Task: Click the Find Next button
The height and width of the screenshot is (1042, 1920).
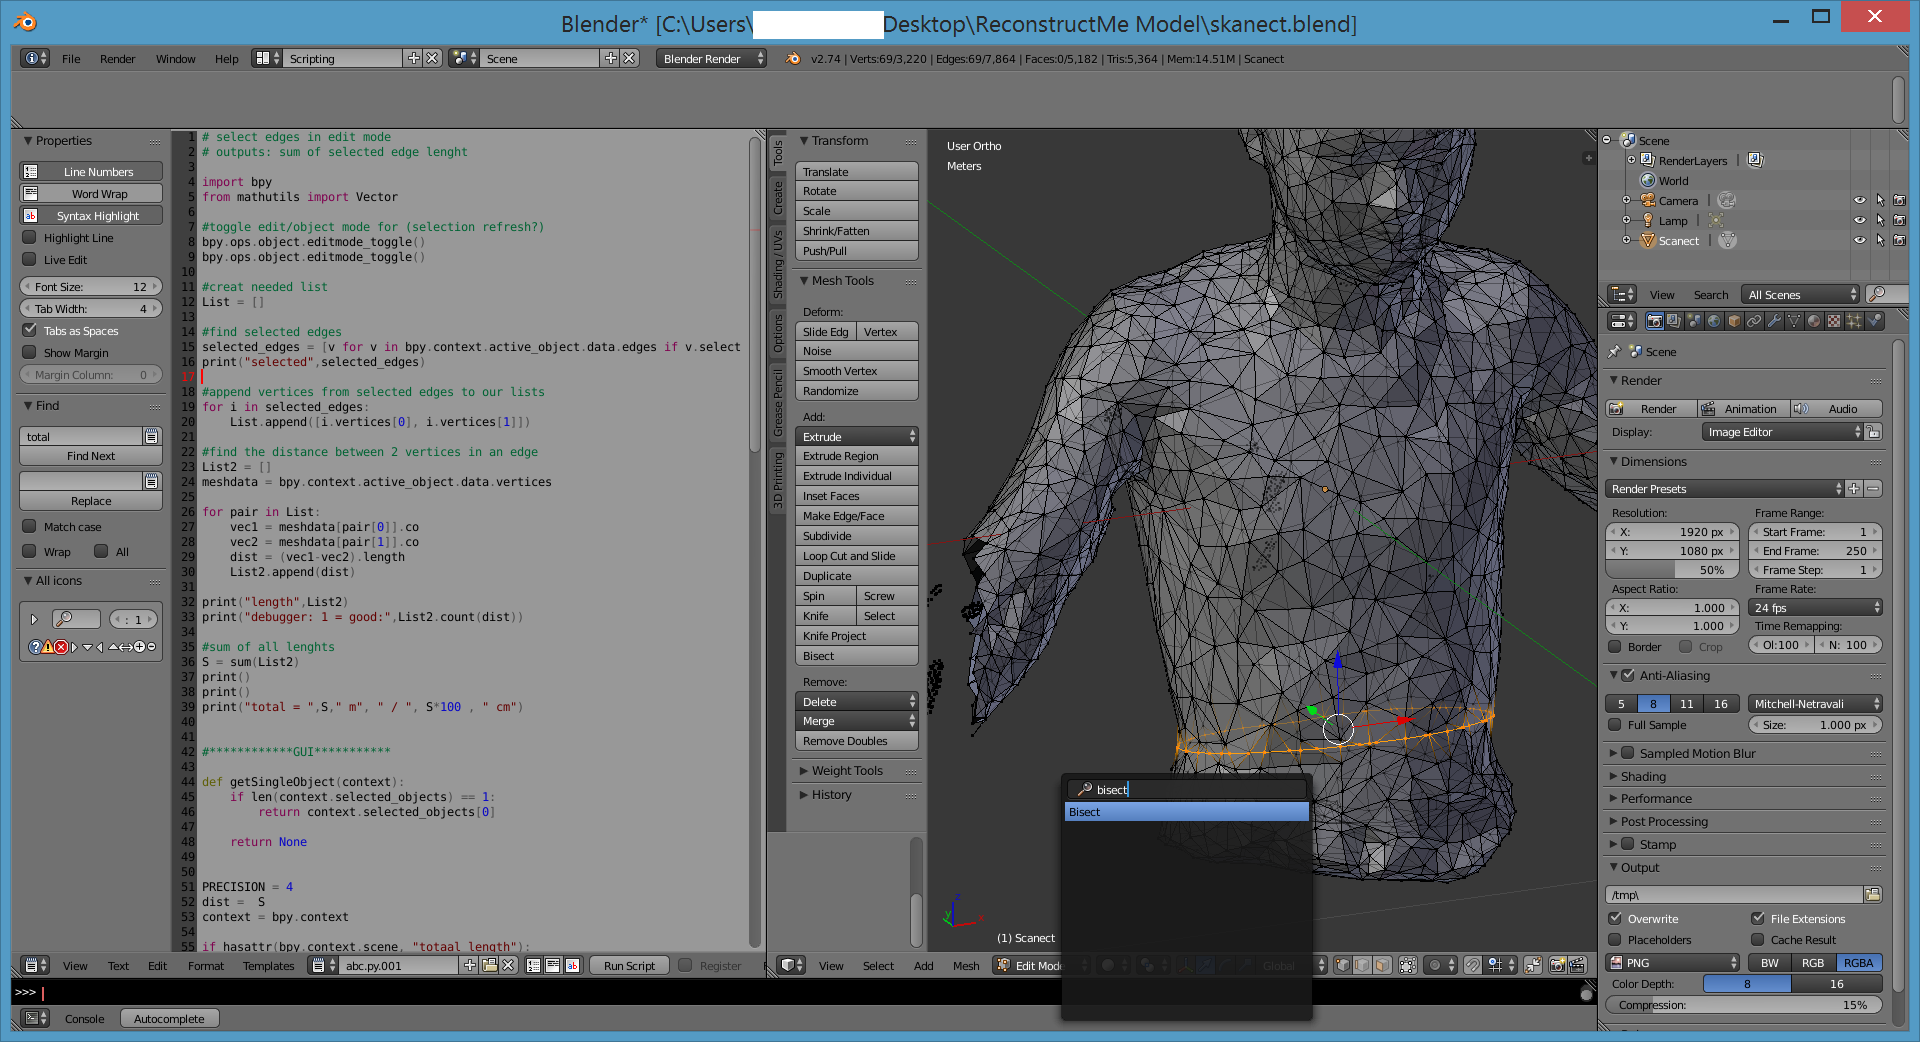Action: 91,455
